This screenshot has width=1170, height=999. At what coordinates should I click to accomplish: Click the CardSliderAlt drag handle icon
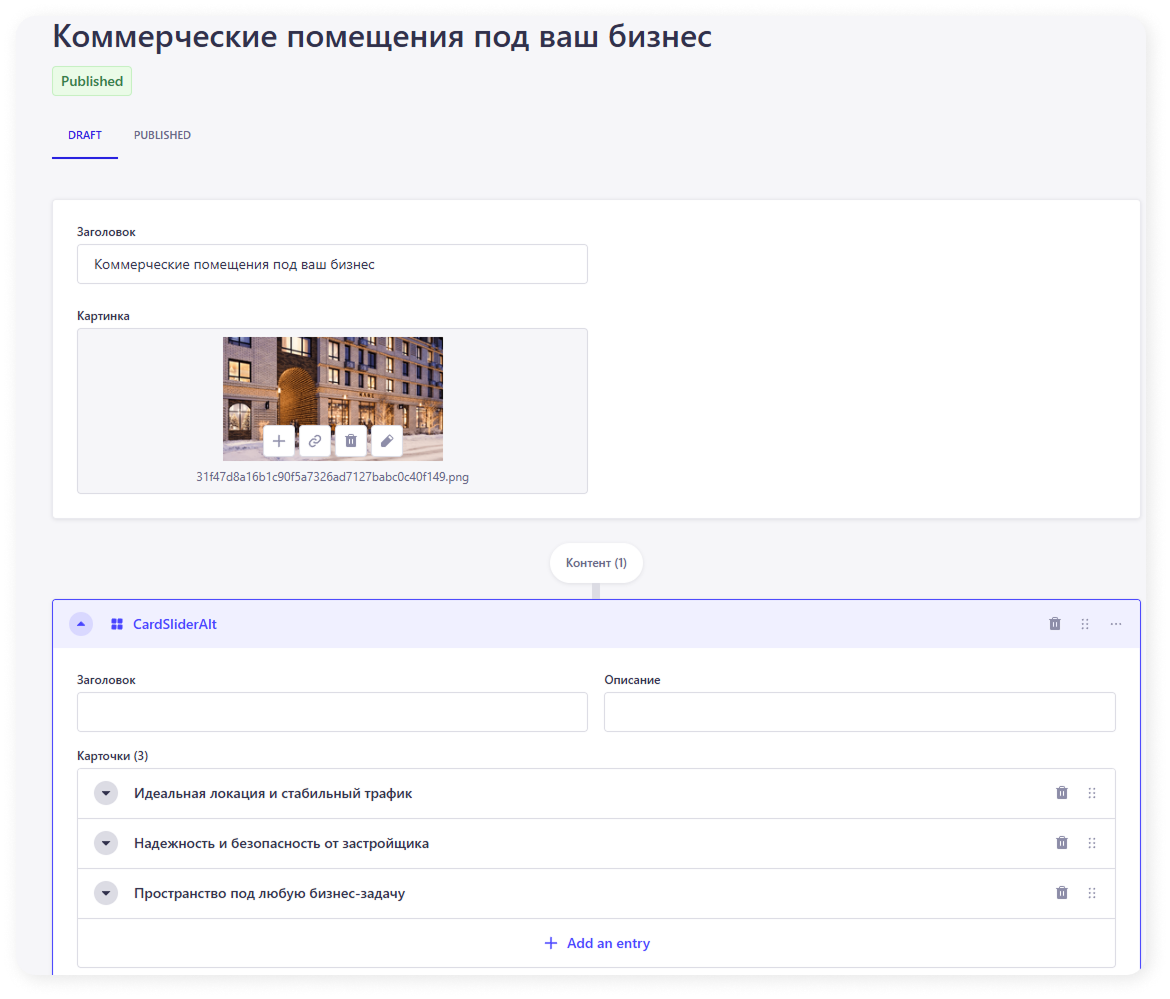click(1085, 624)
